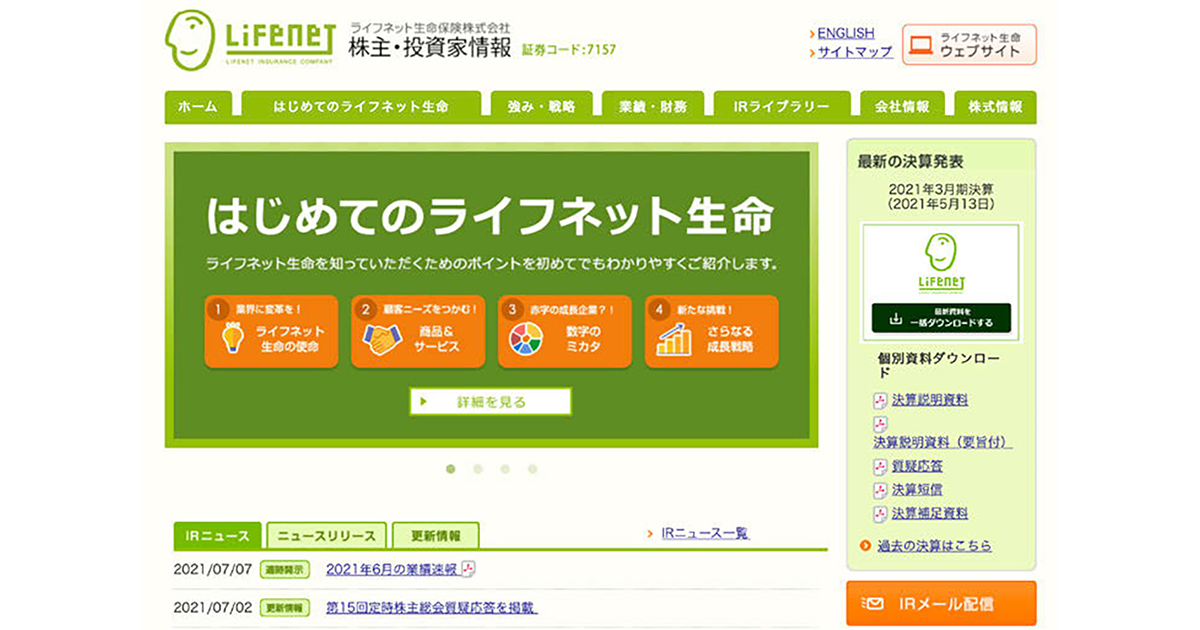
Task: Select the second carousel dot
Action: (478, 468)
